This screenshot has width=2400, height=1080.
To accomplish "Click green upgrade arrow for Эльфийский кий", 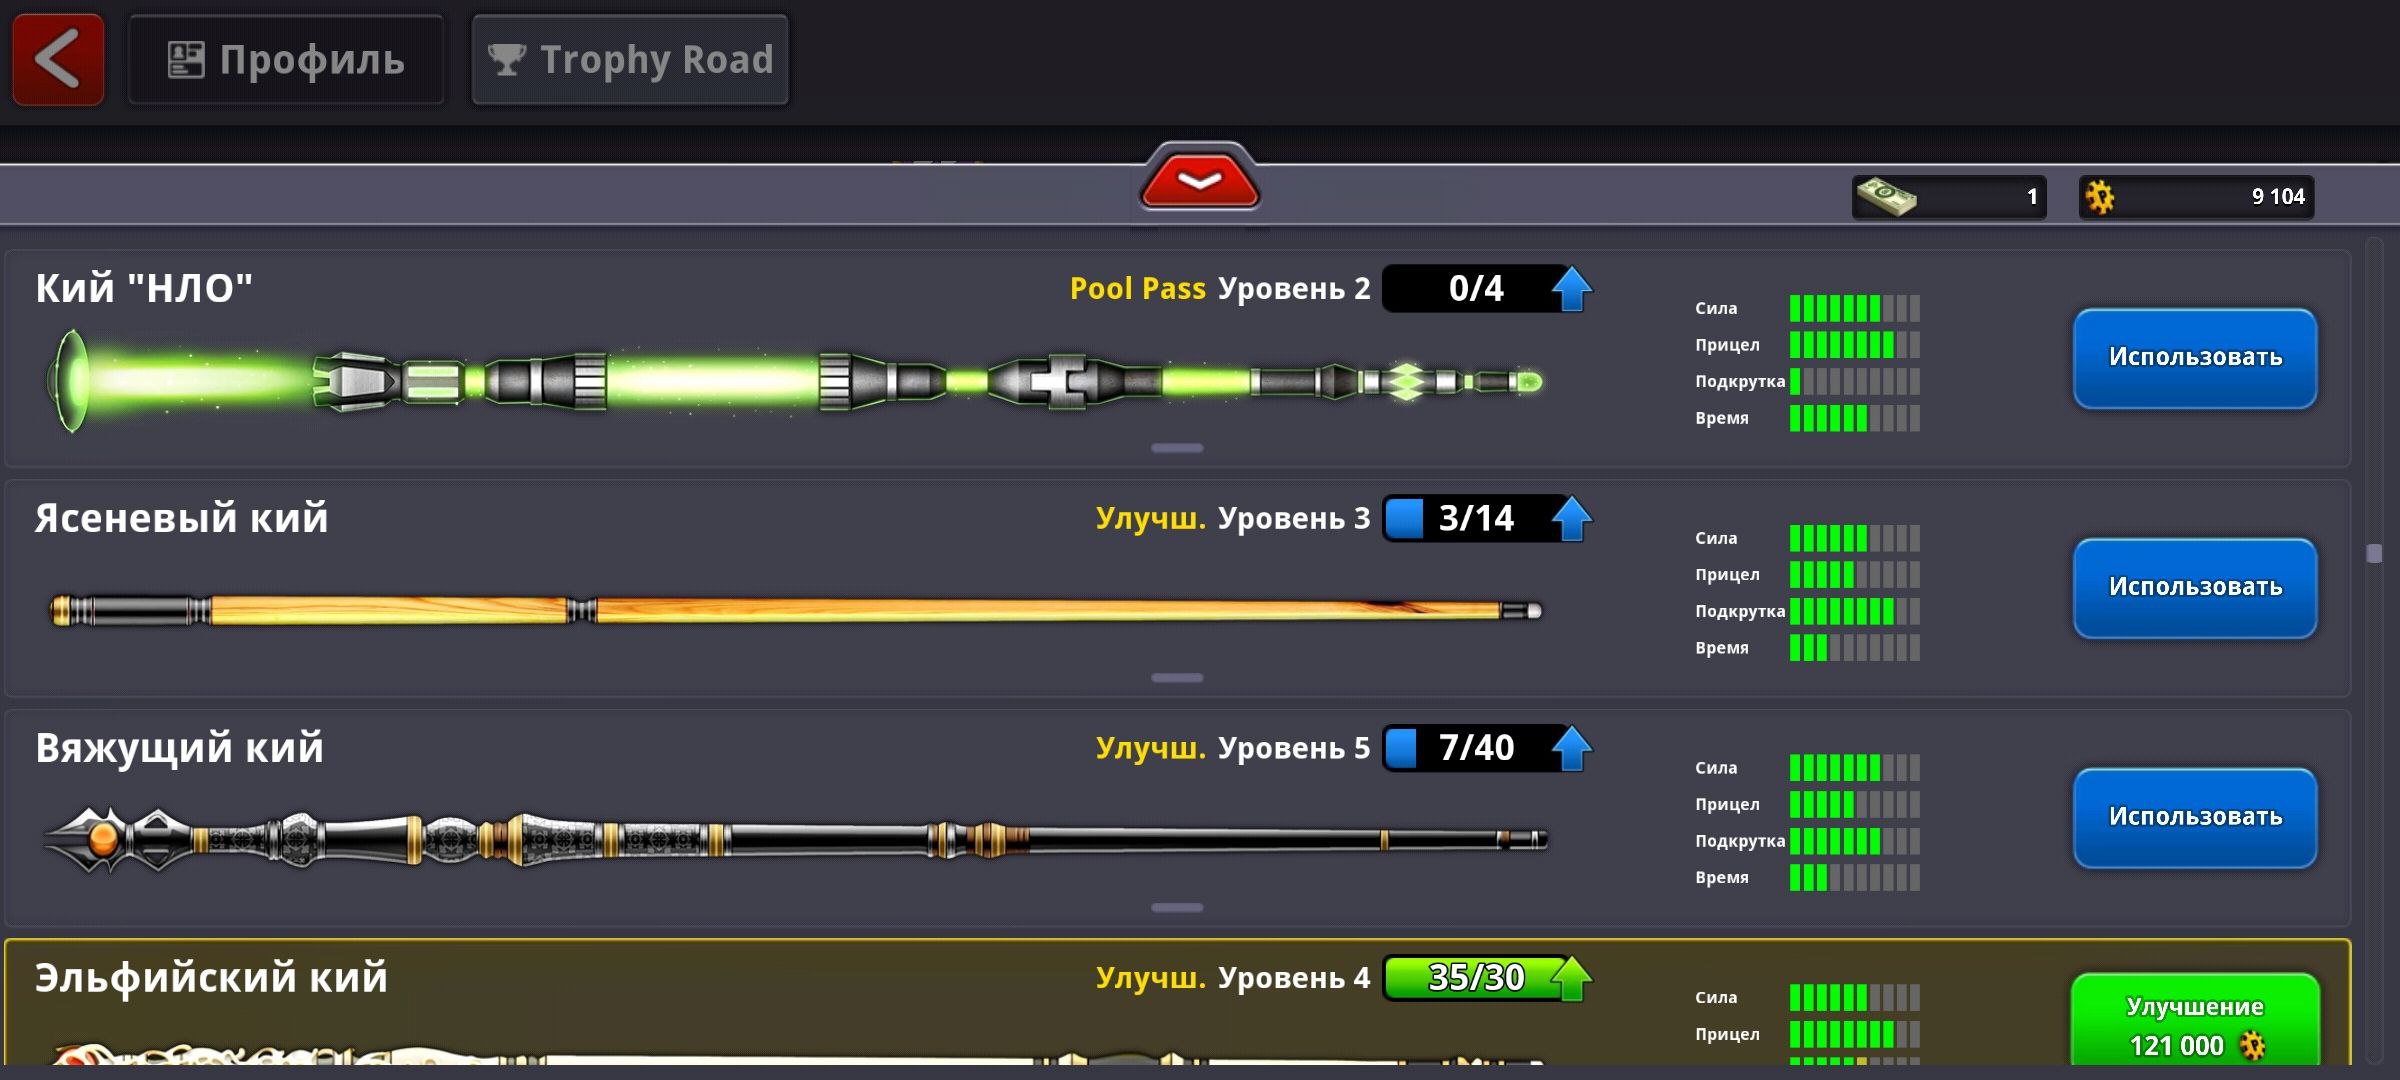I will point(1572,978).
